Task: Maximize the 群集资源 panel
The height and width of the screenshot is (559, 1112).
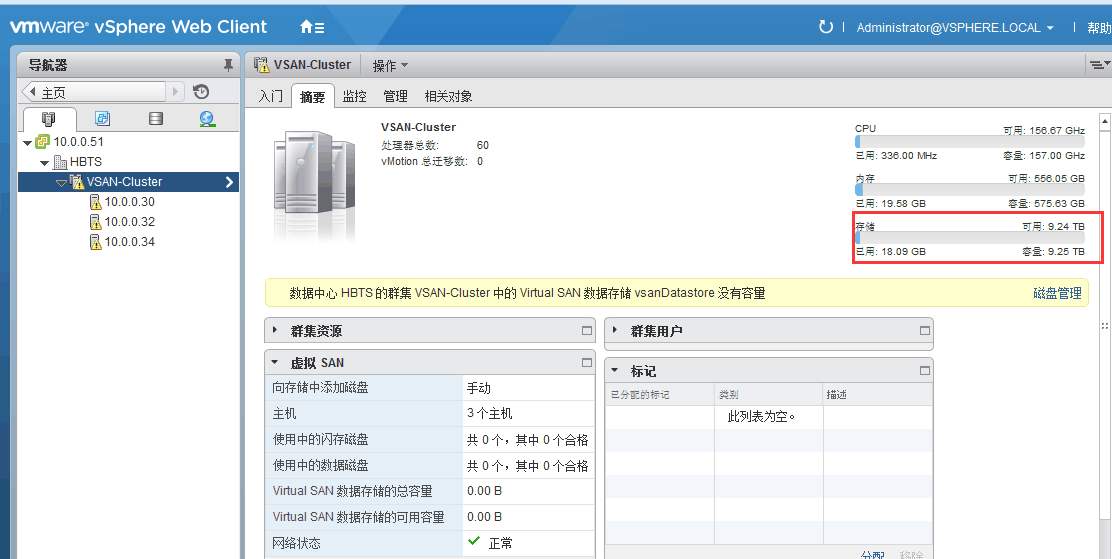Action: click(586, 331)
